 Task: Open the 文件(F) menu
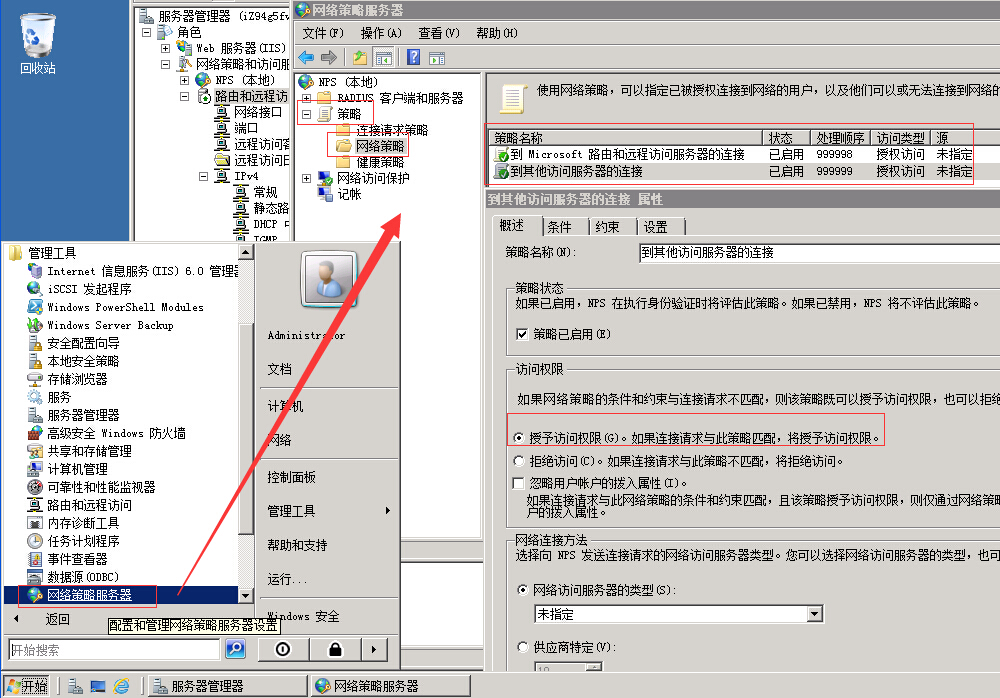click(x=323, y=33)
